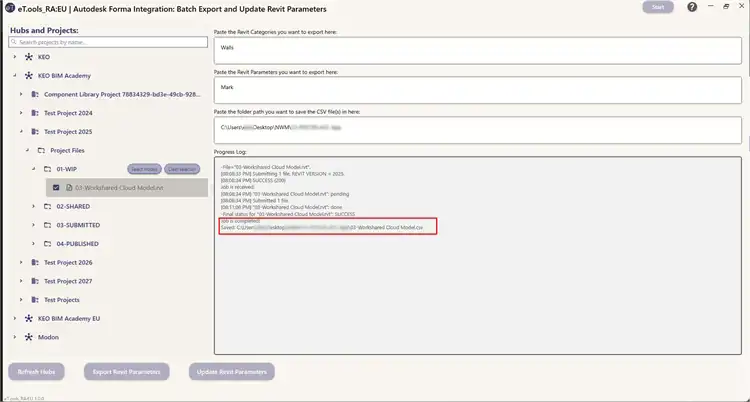This screenshot has height=402, width=750.
Task: Expand the 02-SHARED folder
Action: point(33,207)
